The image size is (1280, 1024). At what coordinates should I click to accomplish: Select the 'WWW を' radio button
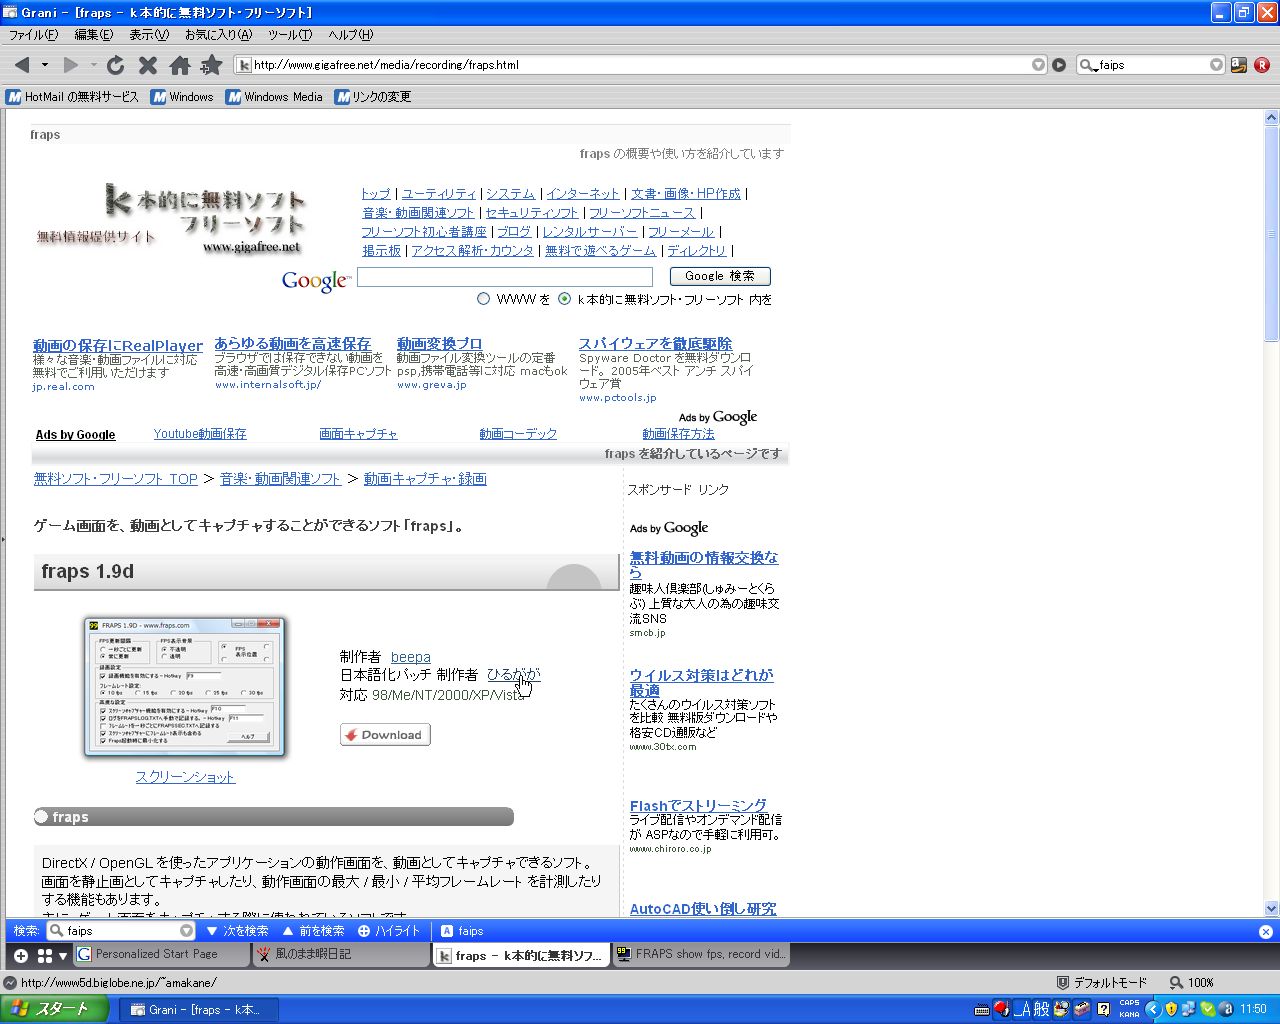point(484,299)
